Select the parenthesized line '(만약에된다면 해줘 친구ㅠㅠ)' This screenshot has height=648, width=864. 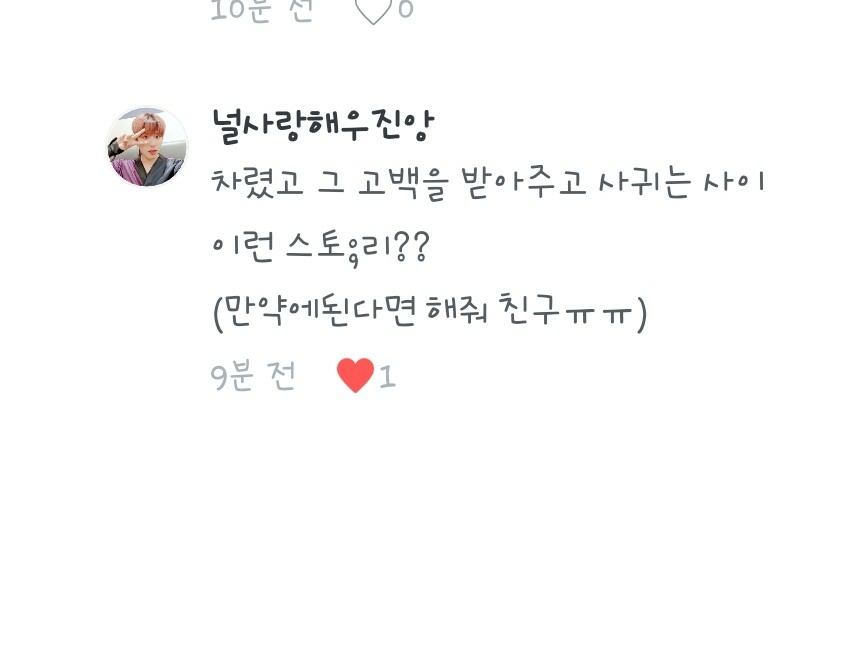tap(430, 312)
